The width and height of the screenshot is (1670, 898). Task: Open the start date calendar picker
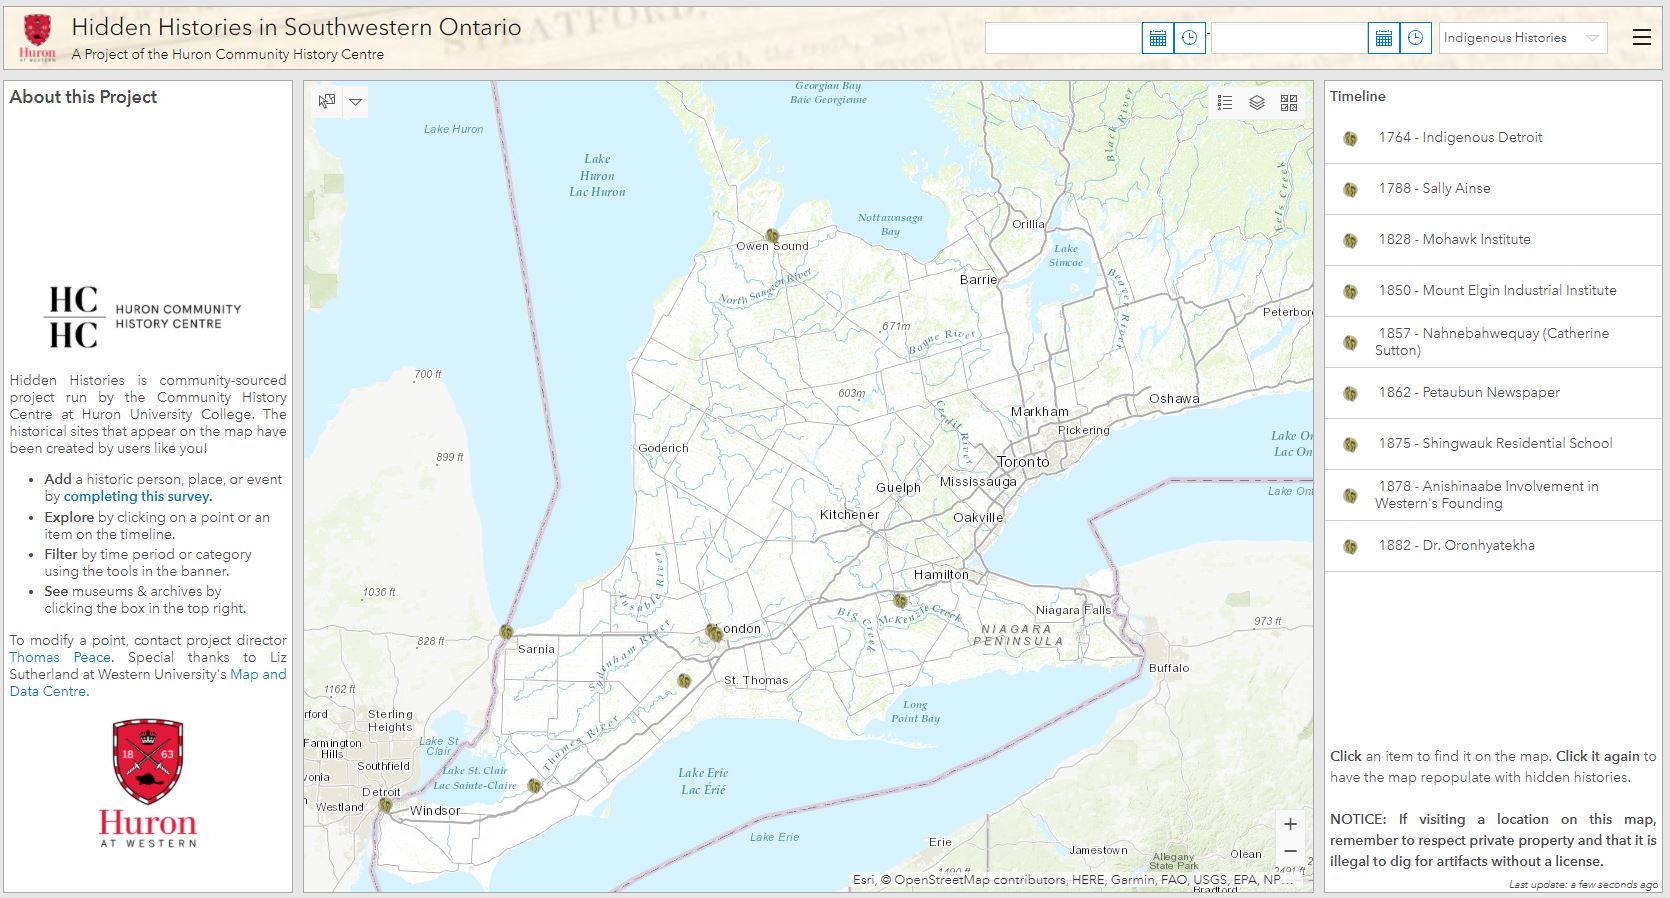click(x=1157, y=38)
